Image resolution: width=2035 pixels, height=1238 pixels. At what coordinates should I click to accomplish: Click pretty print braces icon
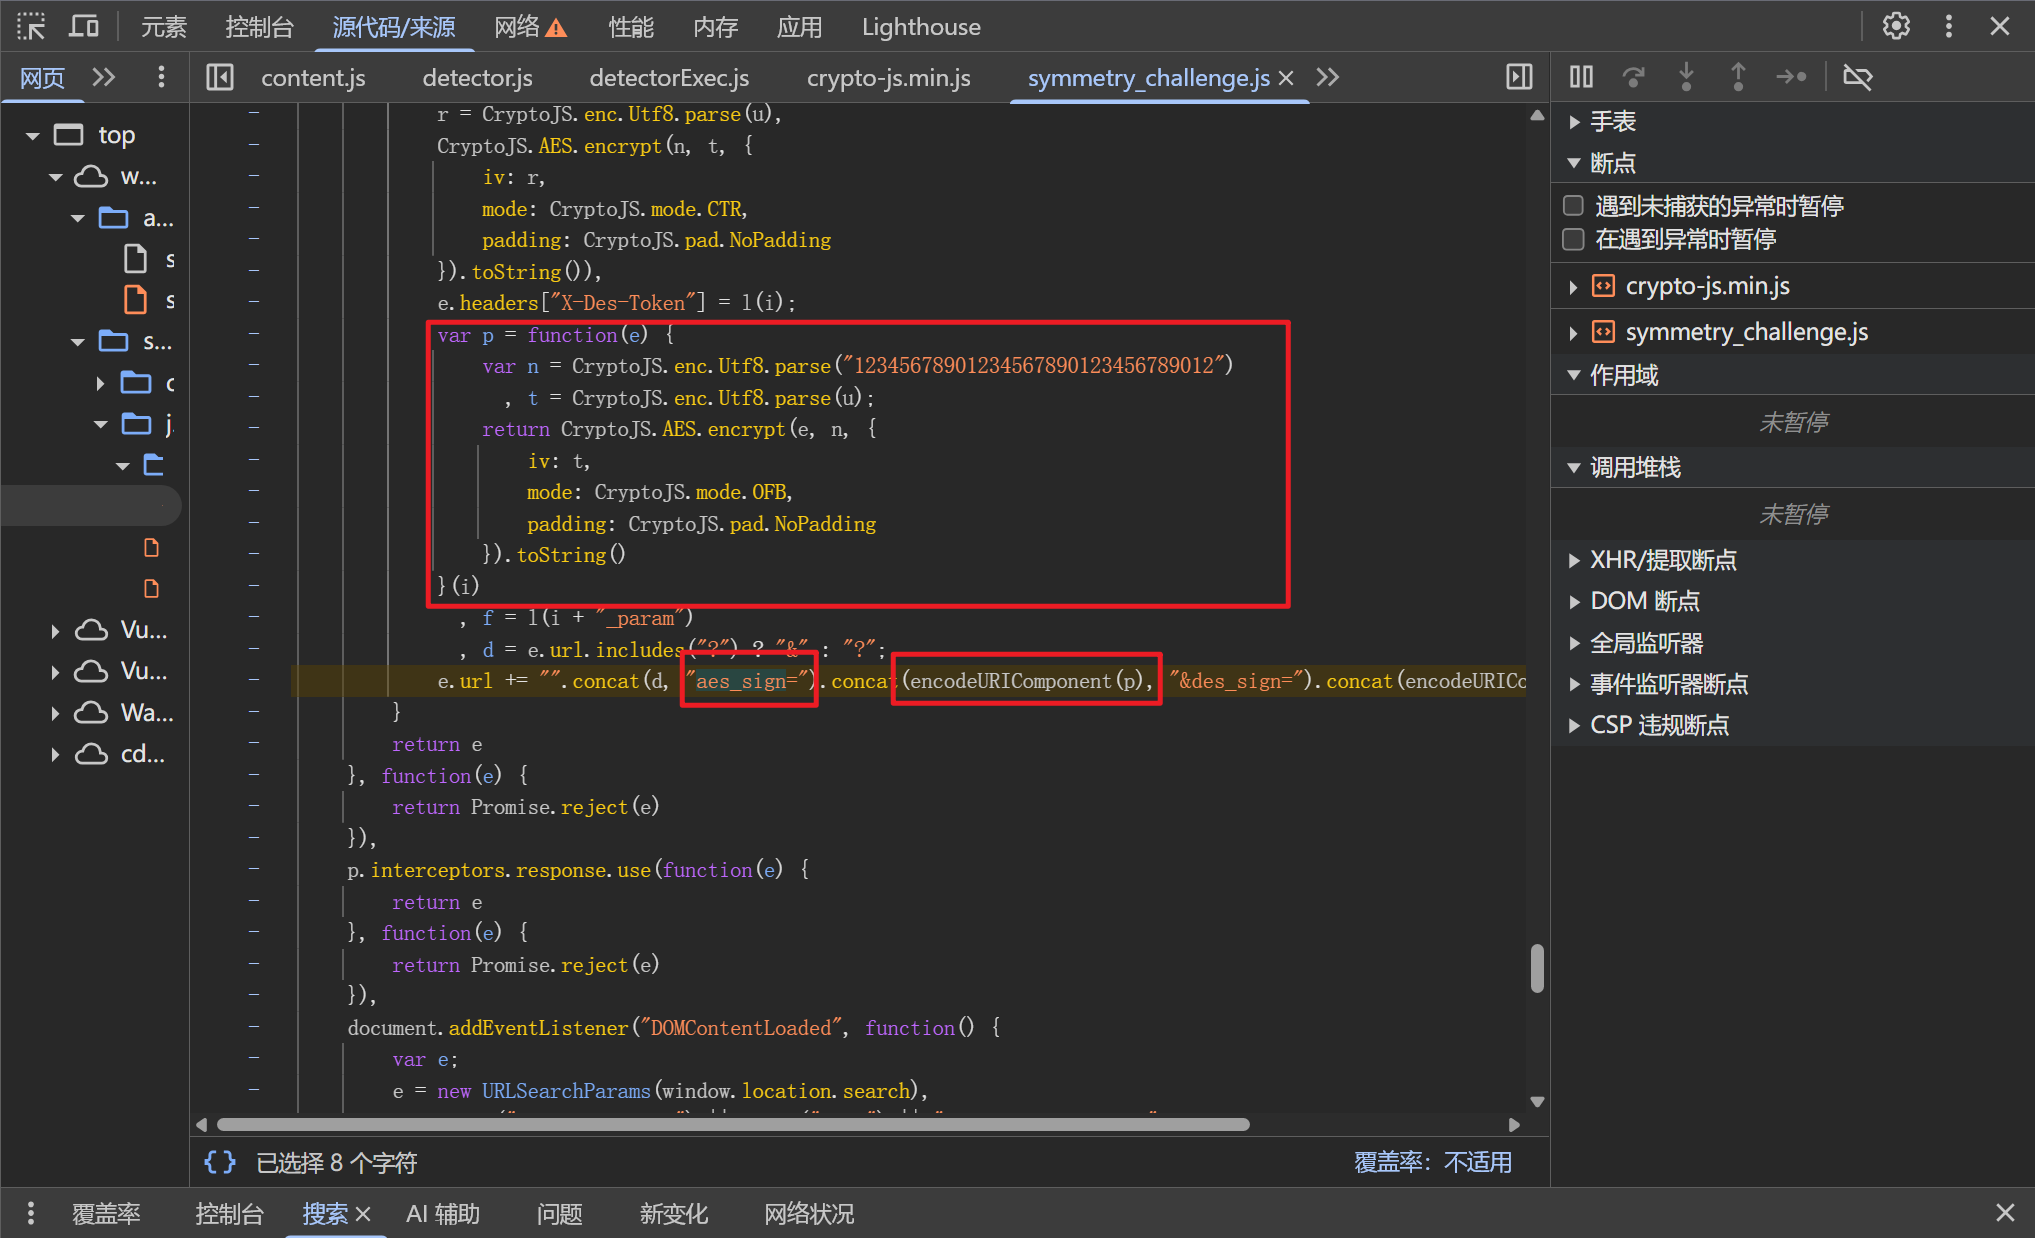pyautogui.click(x=220, y=1162)
